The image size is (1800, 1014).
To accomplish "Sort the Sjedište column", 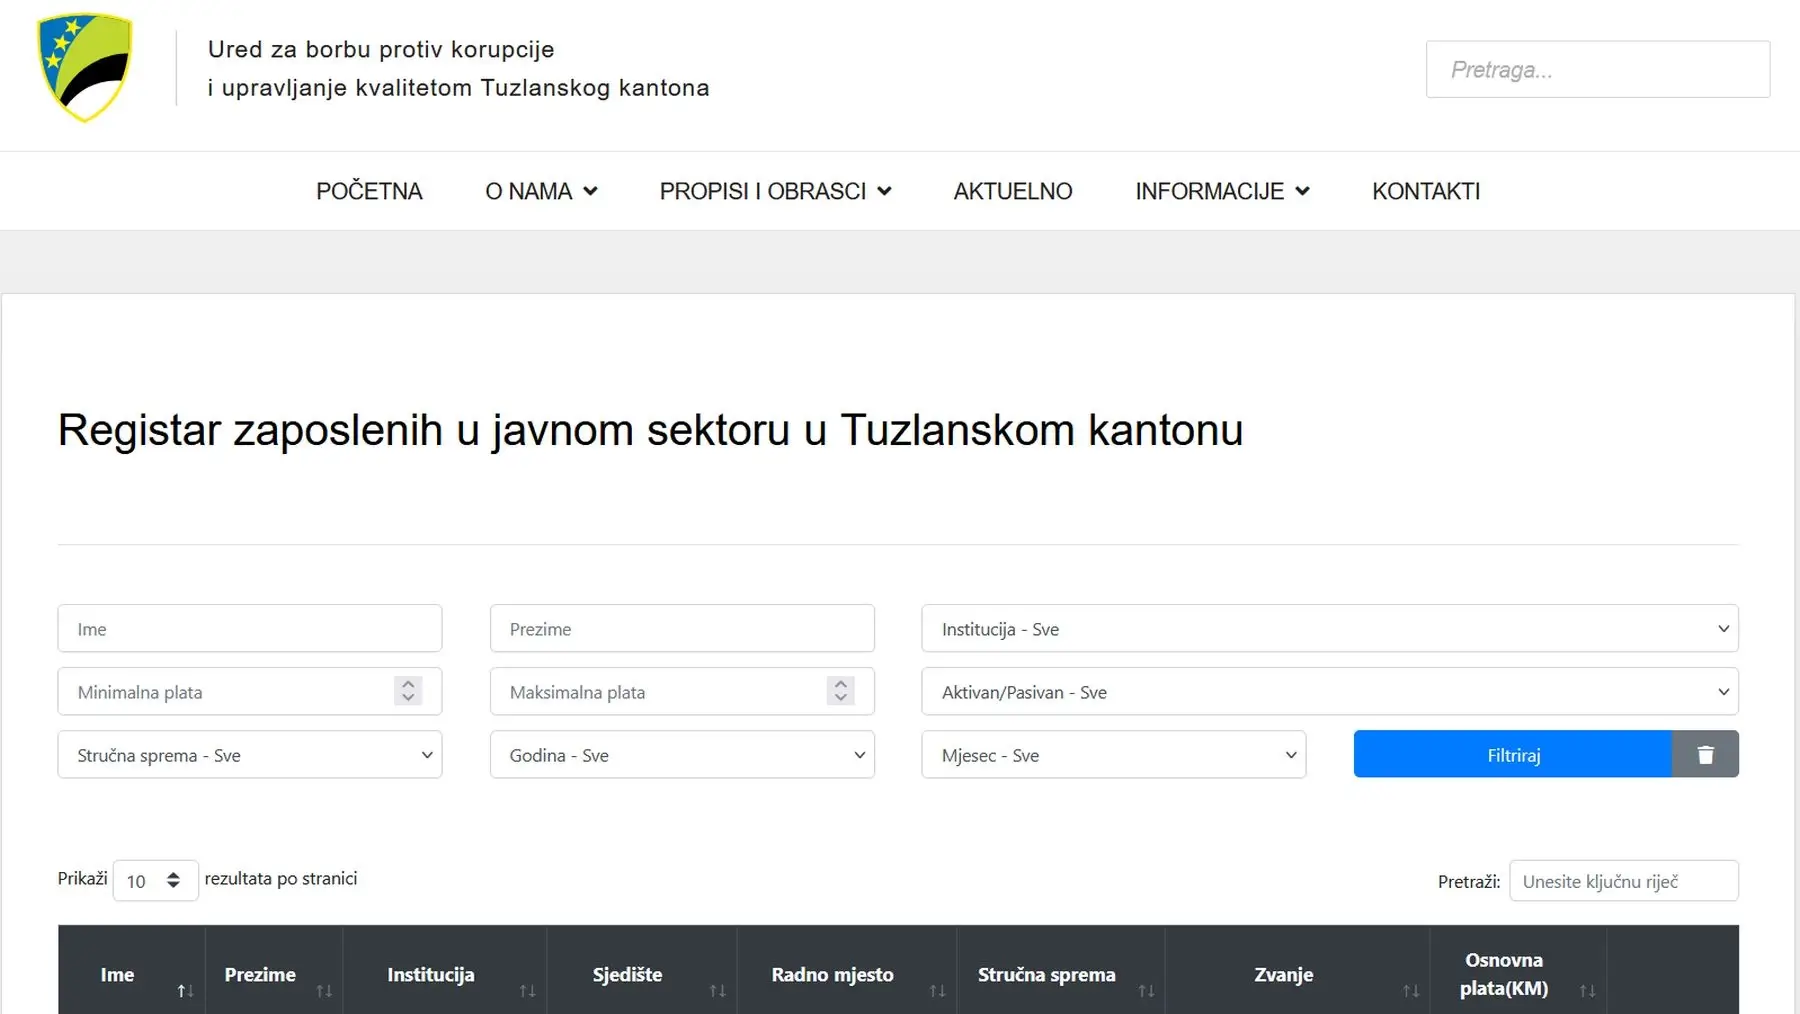I will pyautogui.click(x=719, y=991).
